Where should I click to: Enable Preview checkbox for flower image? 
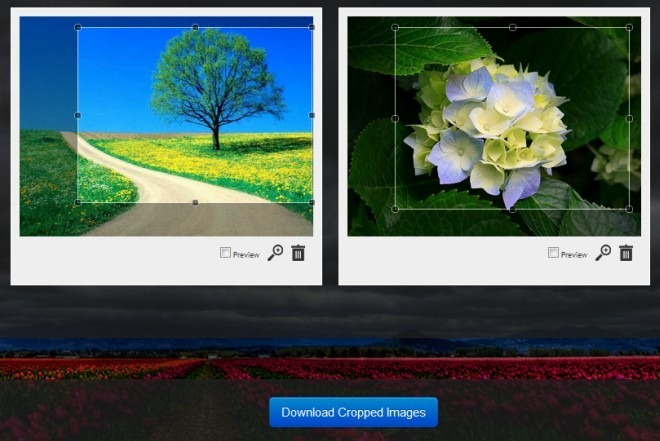pyautogui.click(x=554, y=252)
